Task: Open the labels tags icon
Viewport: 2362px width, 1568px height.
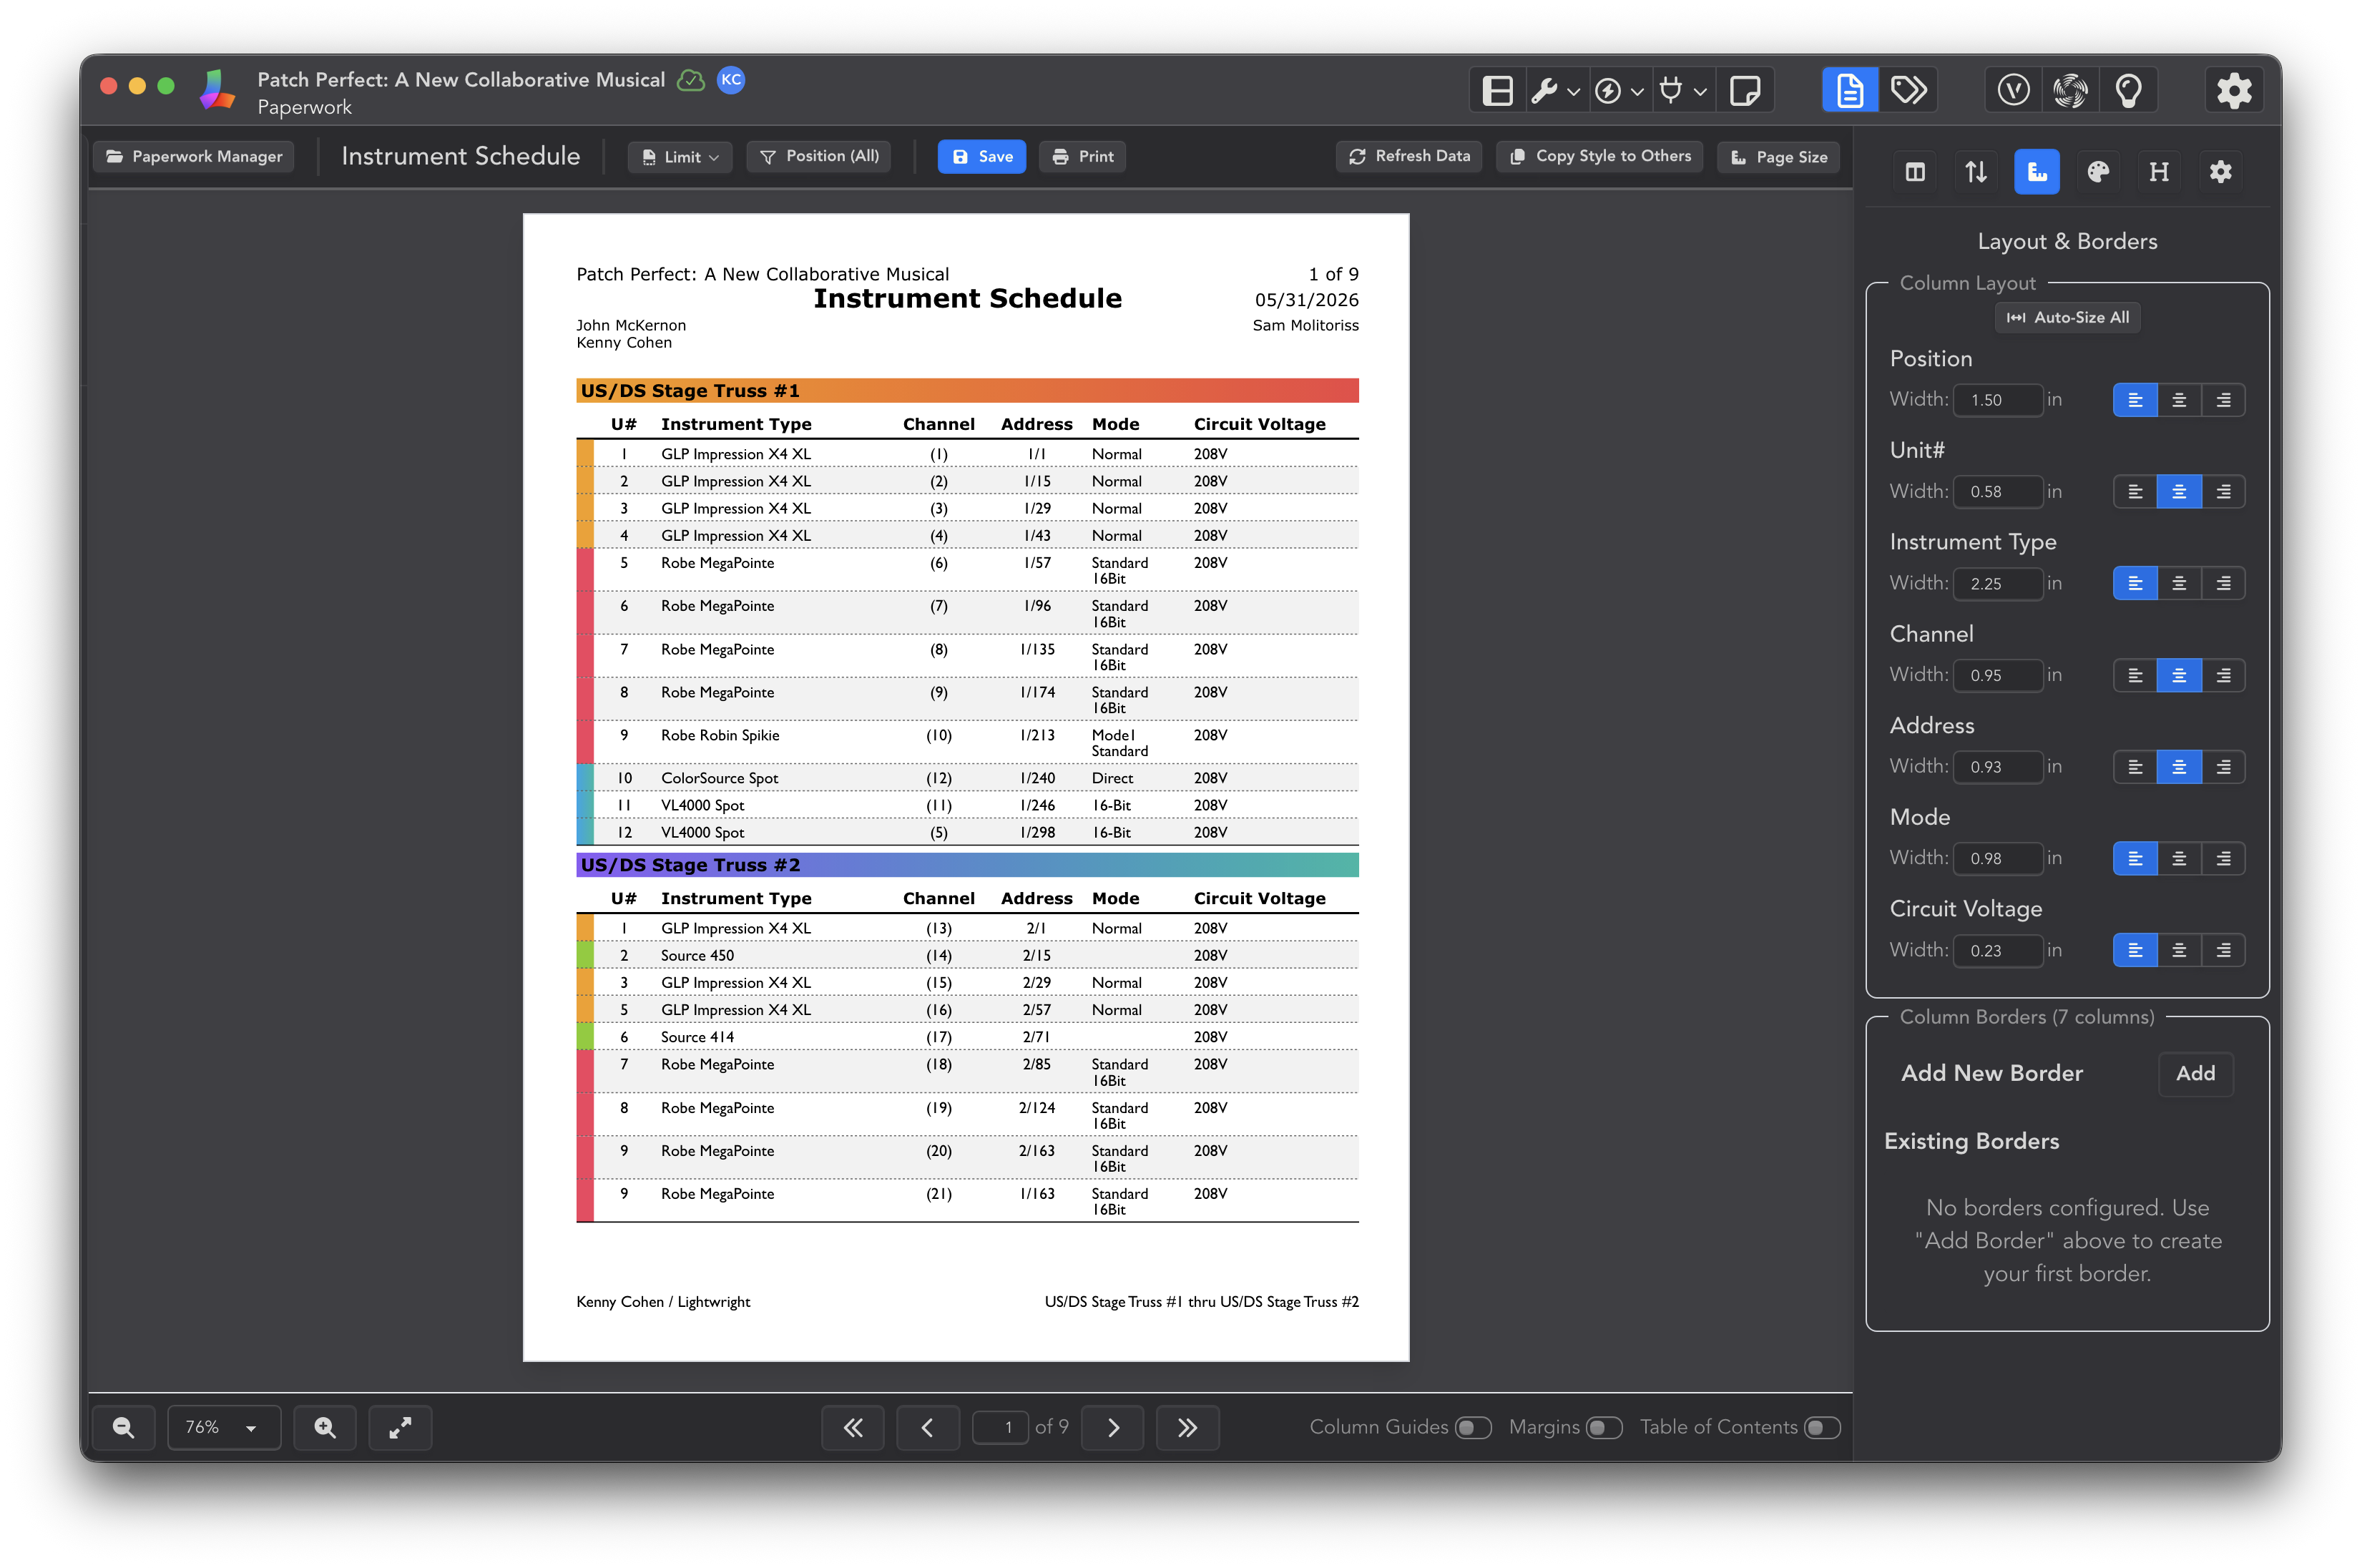Action: [x=1908, y=91]
